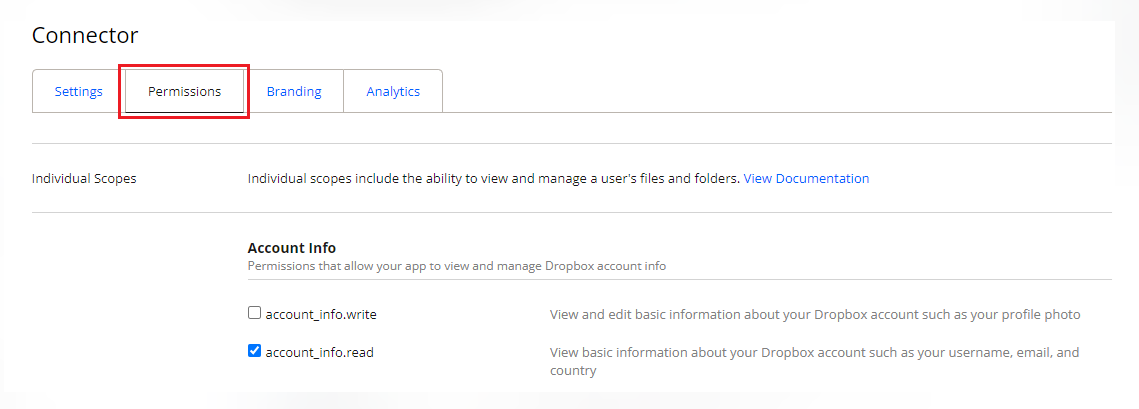Open the Settings tab

coord(78,91)
